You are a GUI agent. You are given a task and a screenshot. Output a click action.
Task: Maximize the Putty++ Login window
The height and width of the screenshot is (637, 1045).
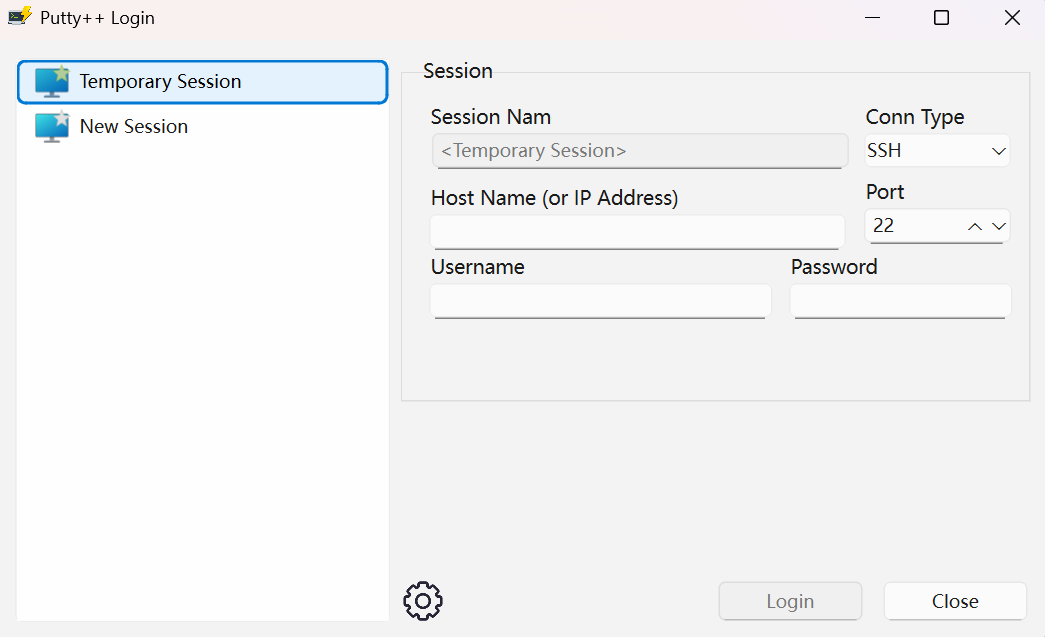tap(941, 18)
